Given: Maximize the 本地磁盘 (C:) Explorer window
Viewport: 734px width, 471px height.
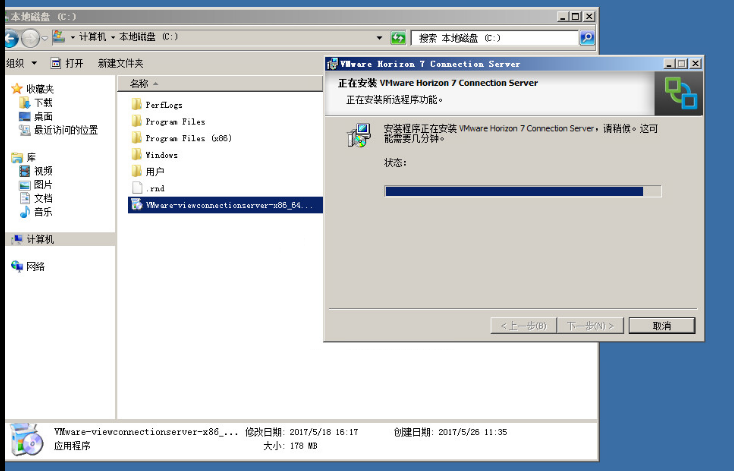Looking at the screenshot, I should pyautogui.click(x=576, y=16).
